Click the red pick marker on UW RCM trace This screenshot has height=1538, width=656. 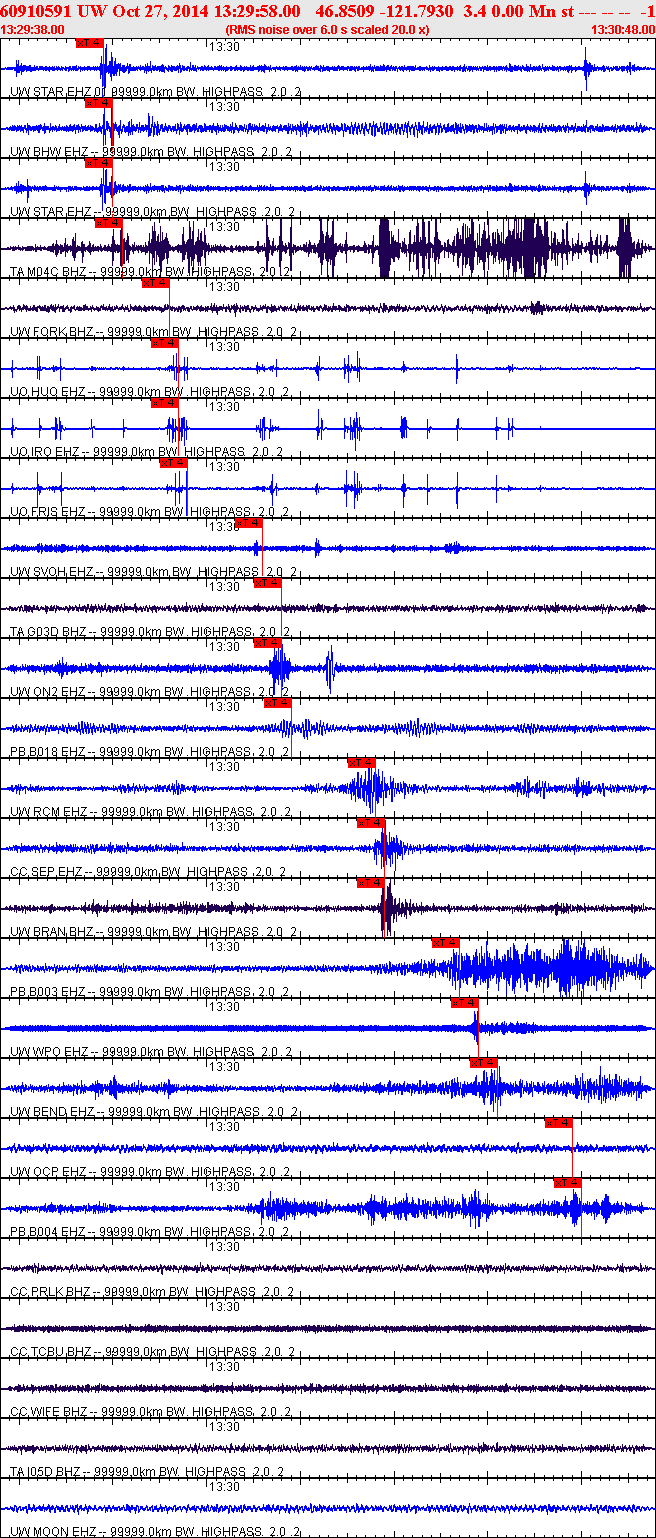click(x=361, y=763)
